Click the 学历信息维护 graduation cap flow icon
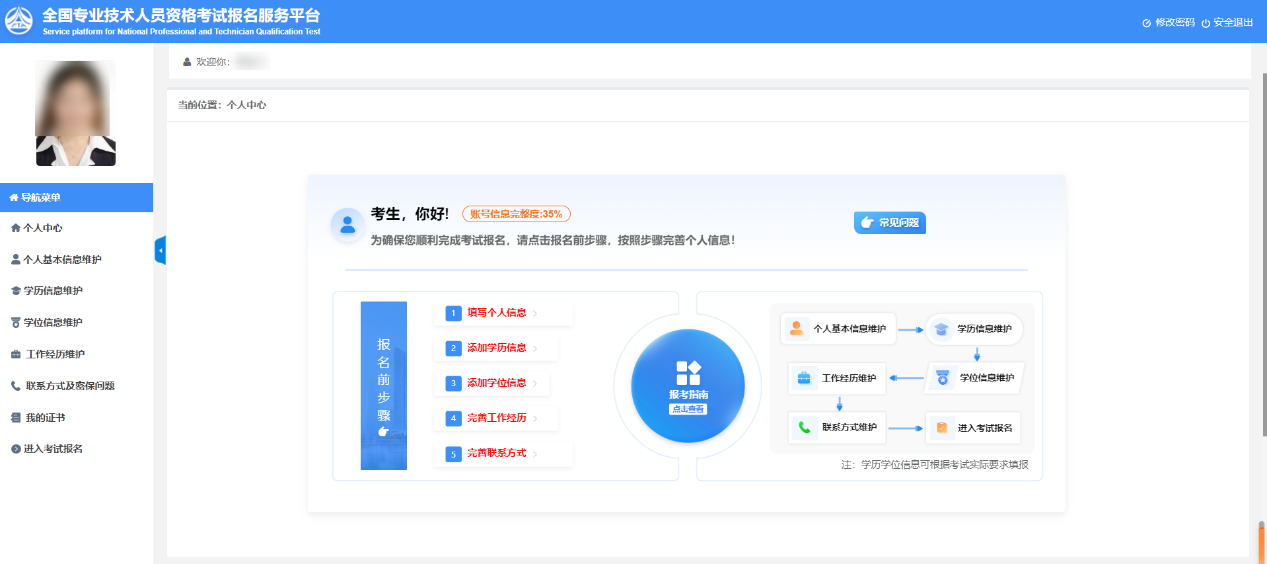The width and height of the screenshot is (1267, 564). 941,329
